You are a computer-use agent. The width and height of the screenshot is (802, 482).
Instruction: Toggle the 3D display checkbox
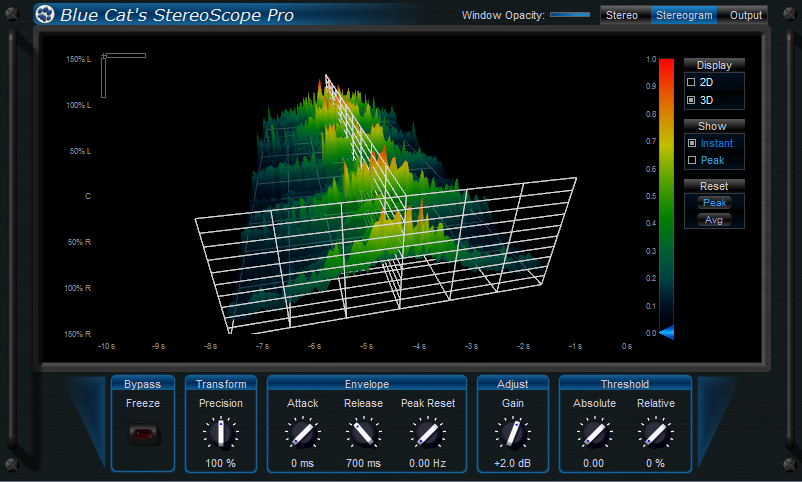click(692, 100)
